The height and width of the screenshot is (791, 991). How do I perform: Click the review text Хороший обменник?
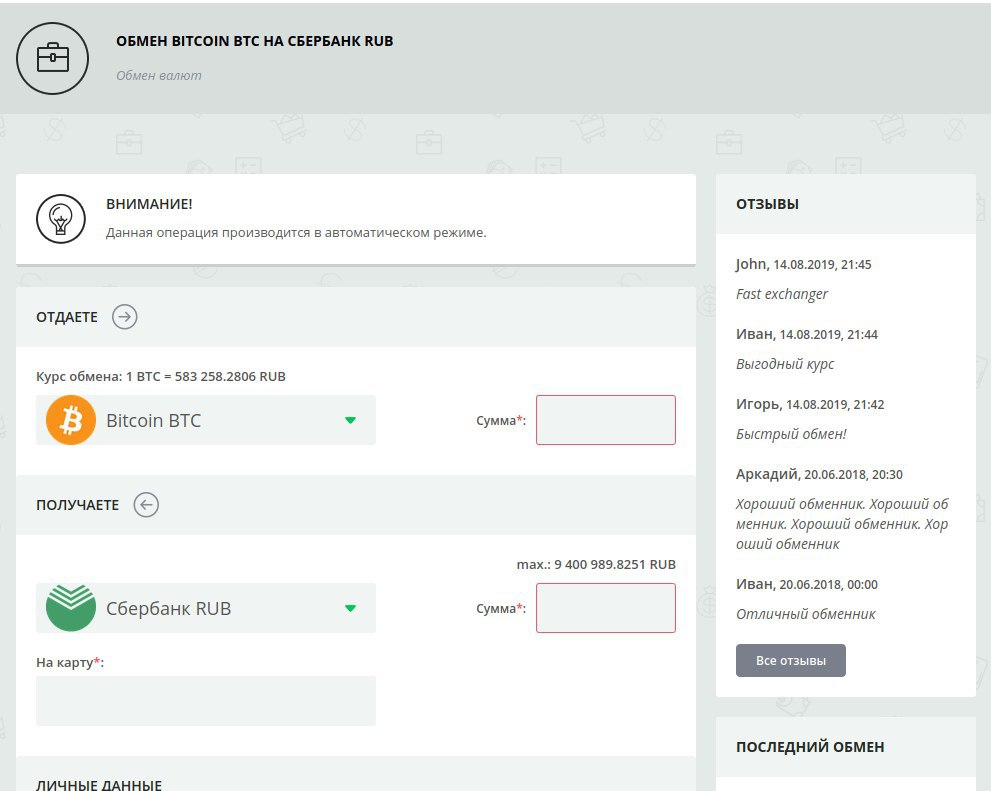842,524
